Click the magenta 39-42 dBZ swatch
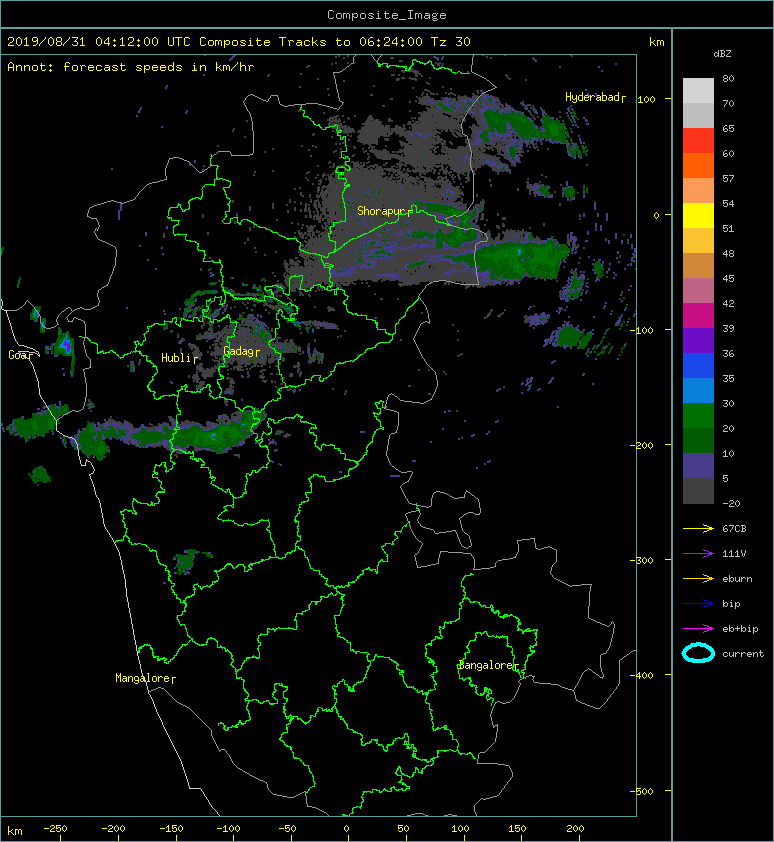This screenshot has width=774, height=842. pos(698,316)
